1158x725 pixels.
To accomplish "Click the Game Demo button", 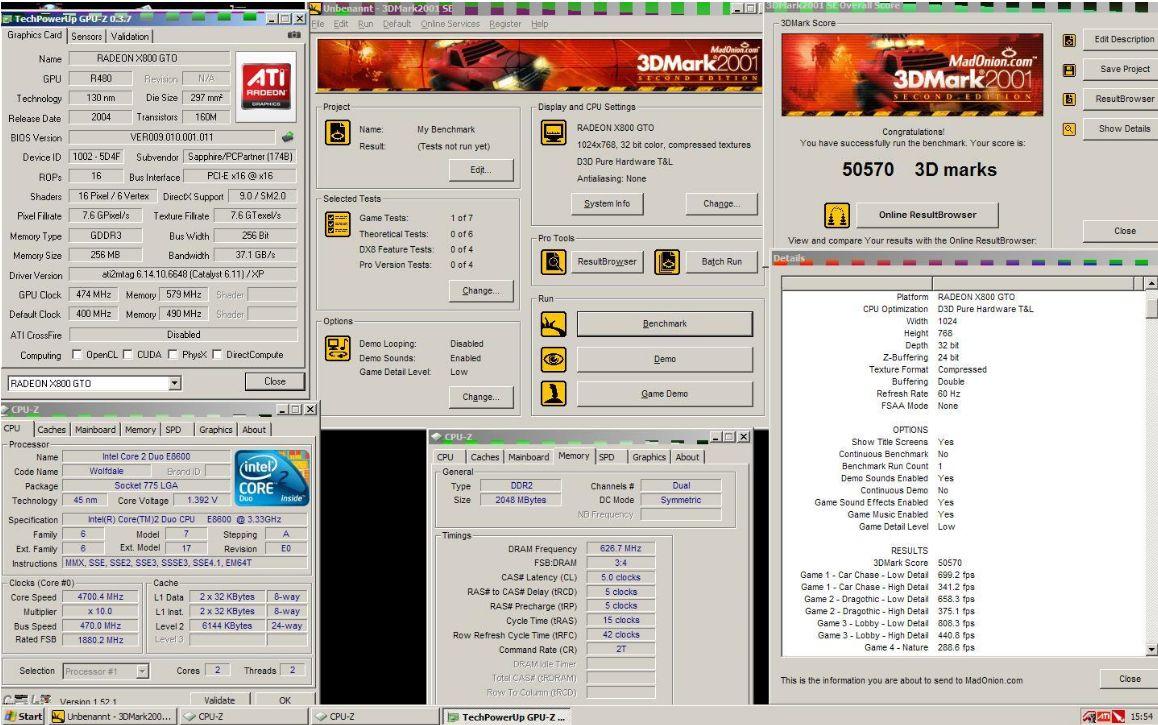I will pos(665,394).
